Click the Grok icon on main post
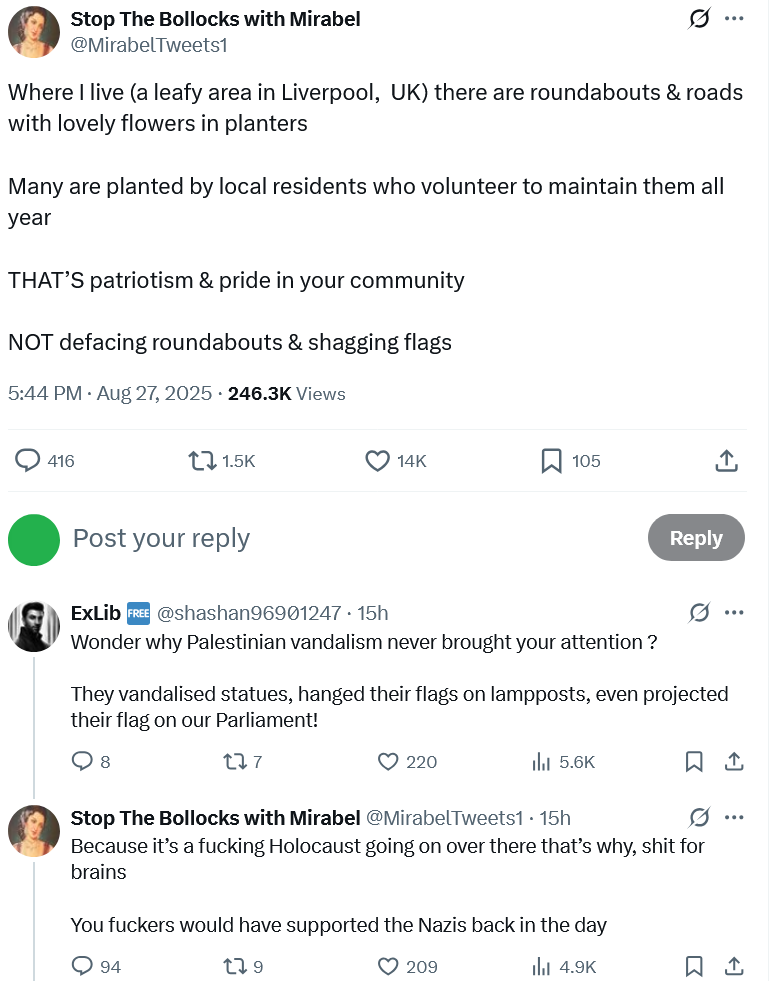This screenshot has height=981, width=773. pyautogui.click(x=699, y=19)
